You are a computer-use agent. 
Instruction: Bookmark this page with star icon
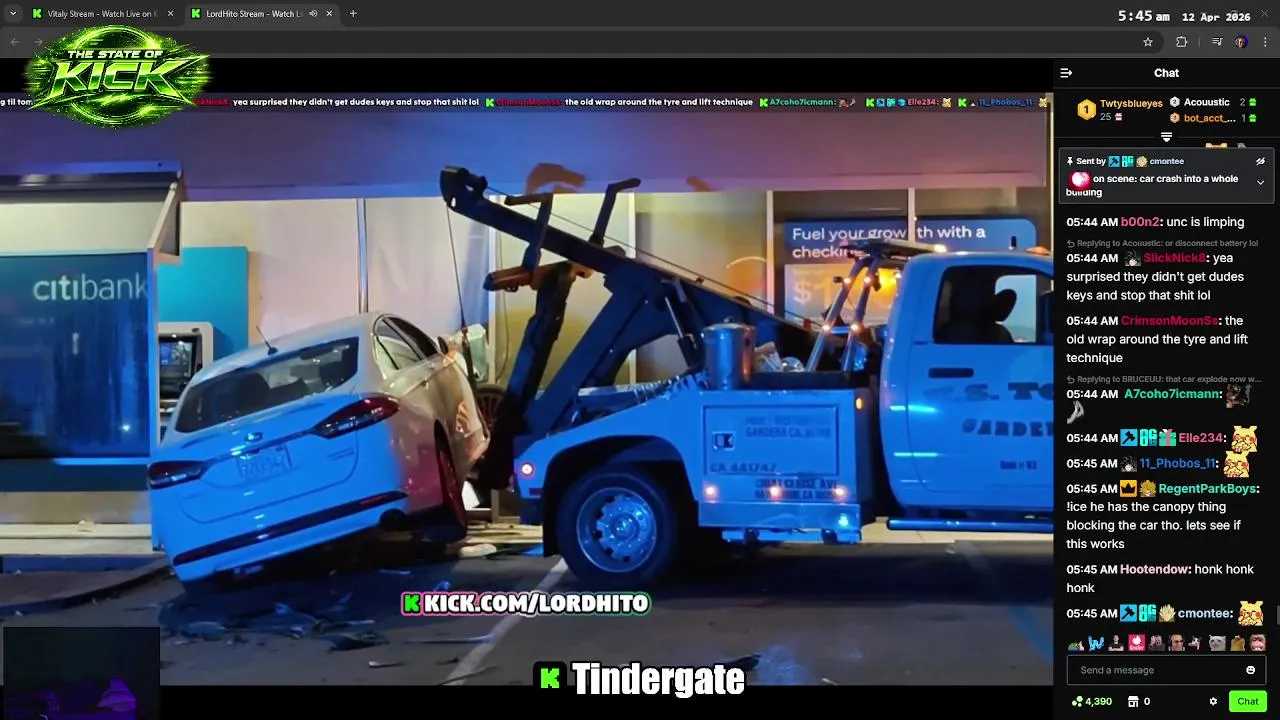click(1148, 42)
